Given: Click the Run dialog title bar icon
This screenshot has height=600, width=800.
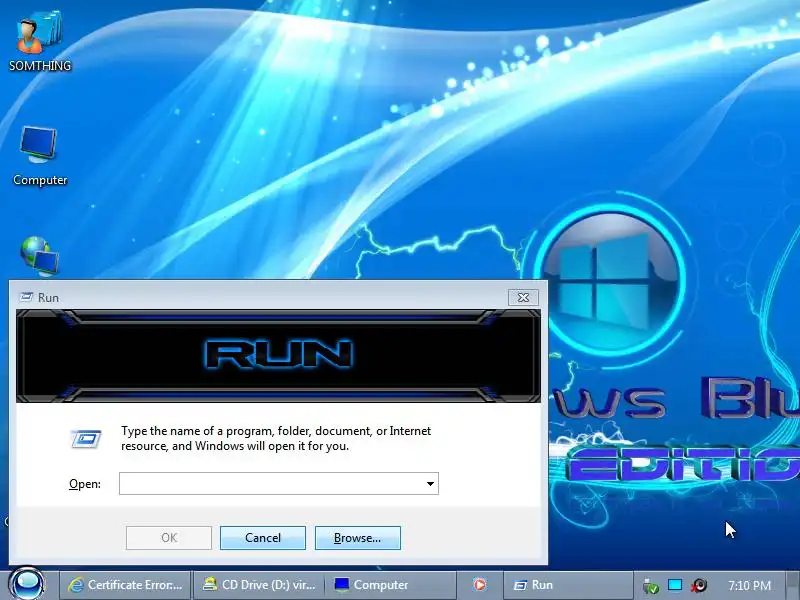Looking at the screenshot, I should click(26, 297).
